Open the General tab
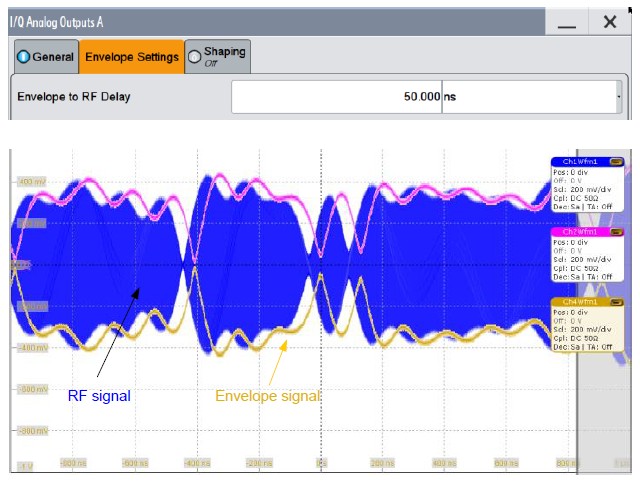The width and height of the screenshot is (640, 481). point(45,57)
